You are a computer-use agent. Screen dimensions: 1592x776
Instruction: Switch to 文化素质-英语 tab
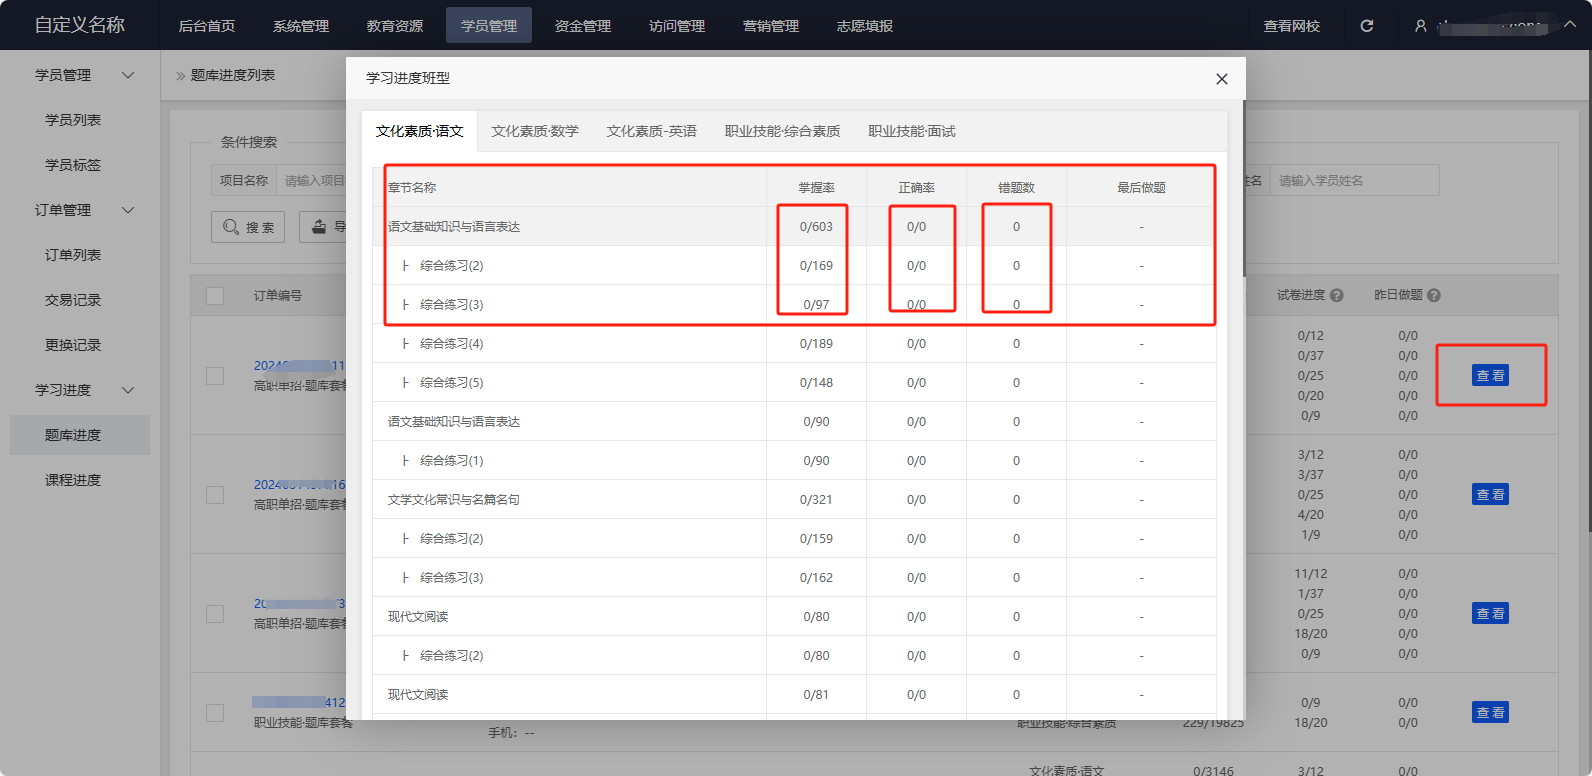(x=652, y=131)
